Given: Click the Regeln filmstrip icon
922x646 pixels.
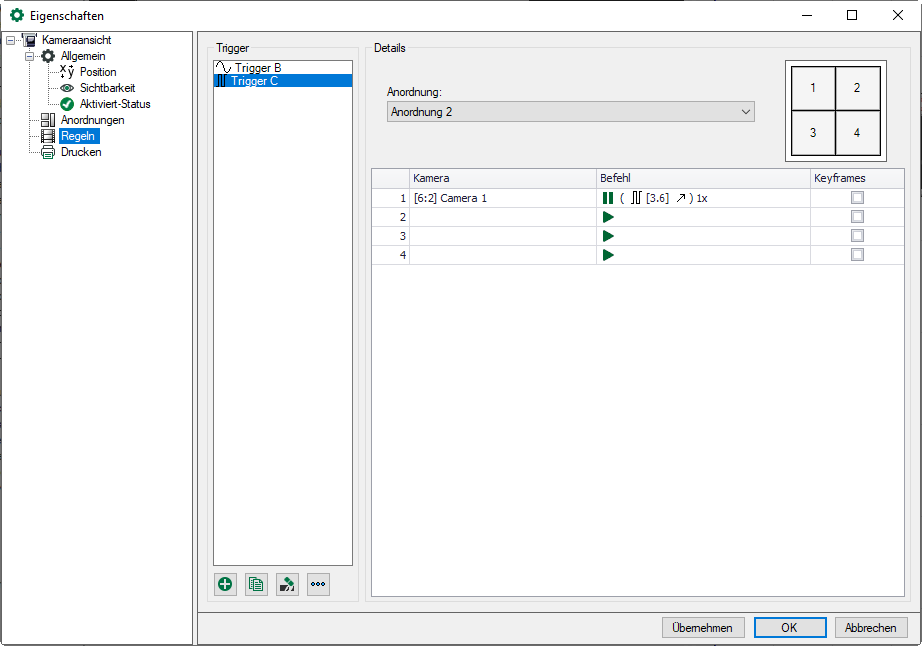Looking at the screenshot, I should (x=48, y=136).
